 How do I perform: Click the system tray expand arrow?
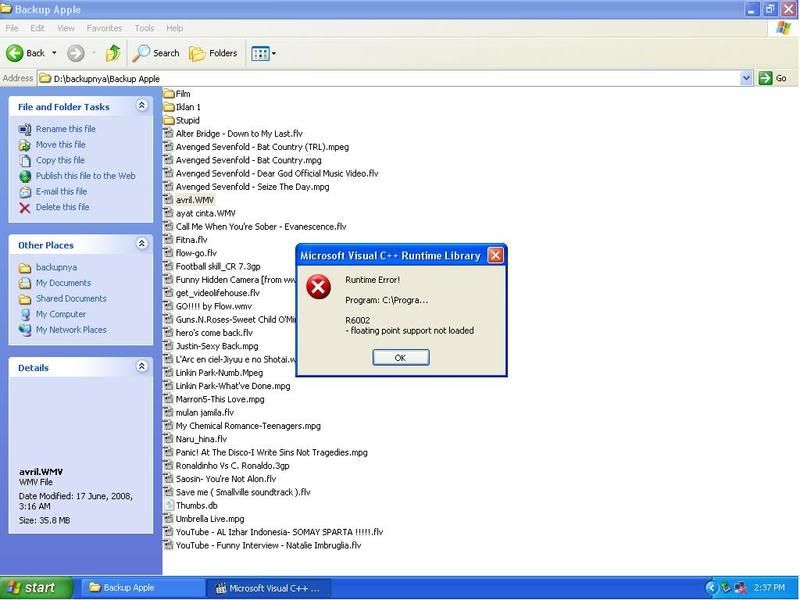[x=711, y=588]
